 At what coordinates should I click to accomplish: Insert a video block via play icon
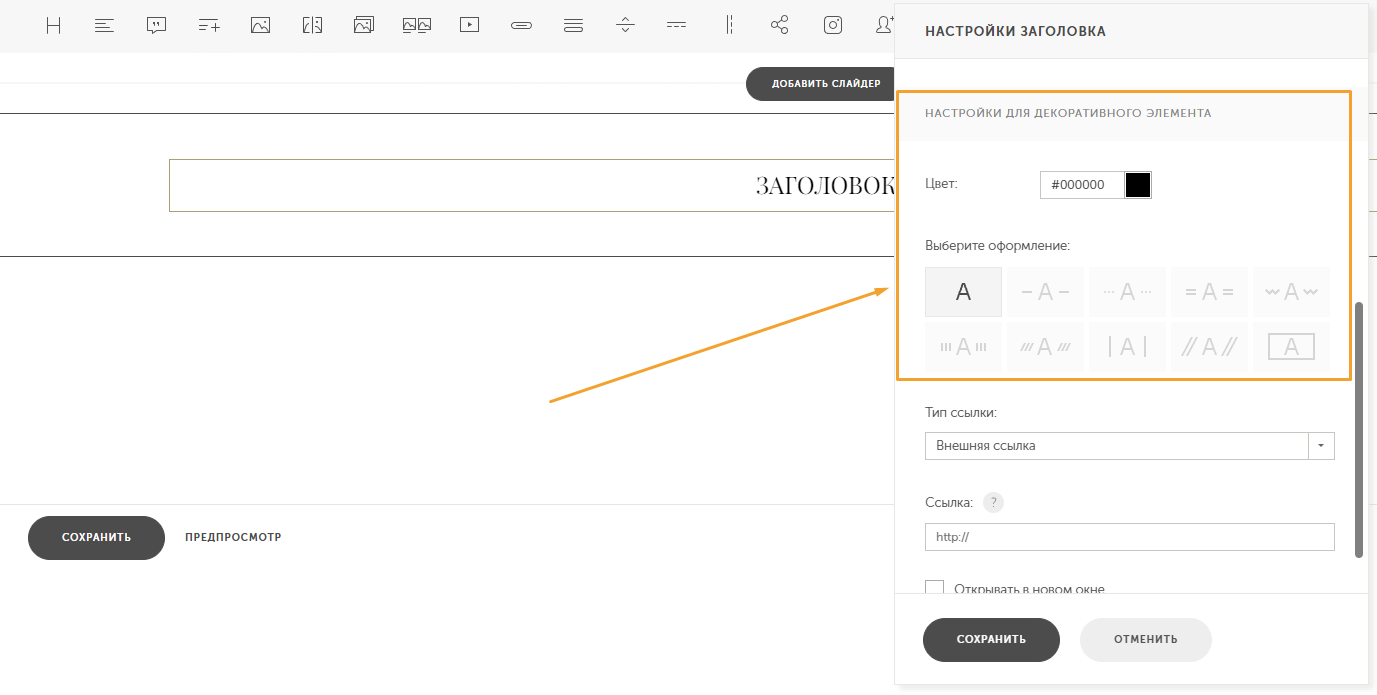[x=470, y=26]
